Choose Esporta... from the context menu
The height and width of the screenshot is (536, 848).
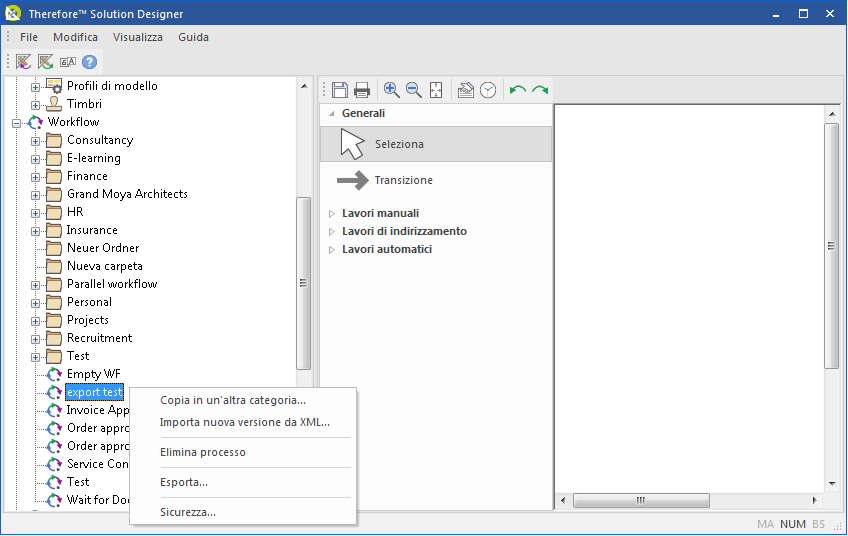[184, 482]
